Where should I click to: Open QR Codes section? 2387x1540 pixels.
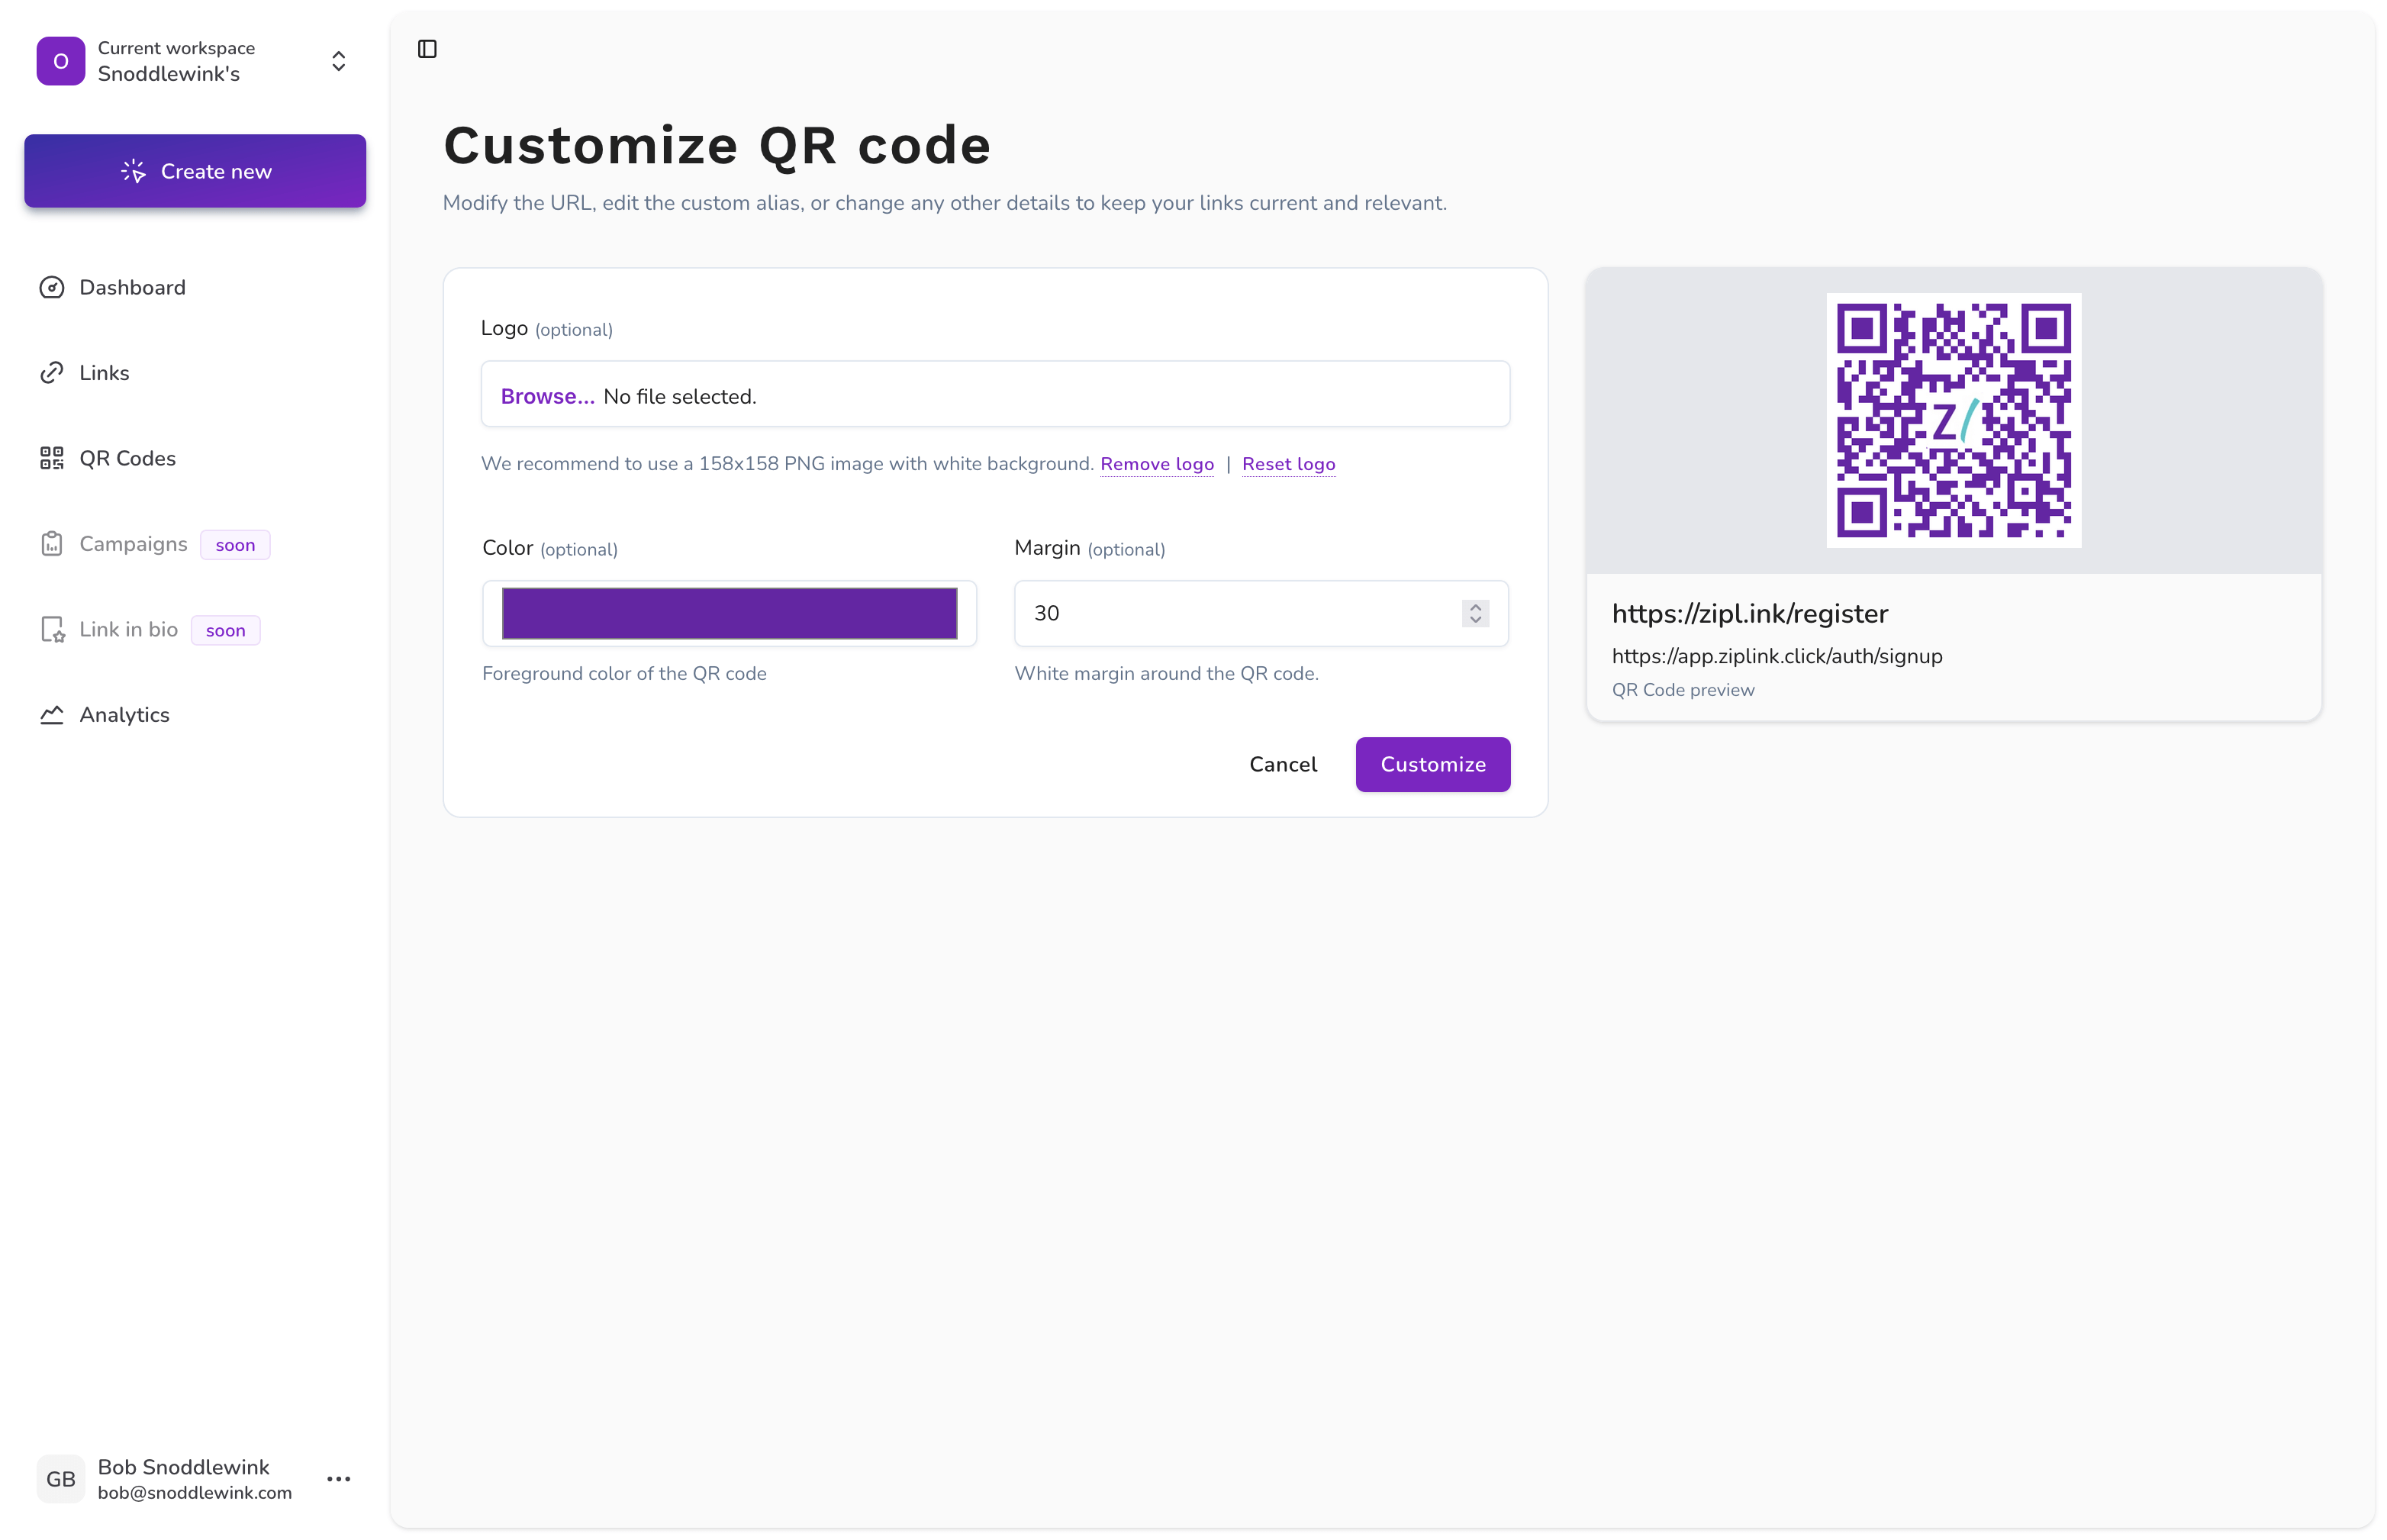(x=127, y=458)
